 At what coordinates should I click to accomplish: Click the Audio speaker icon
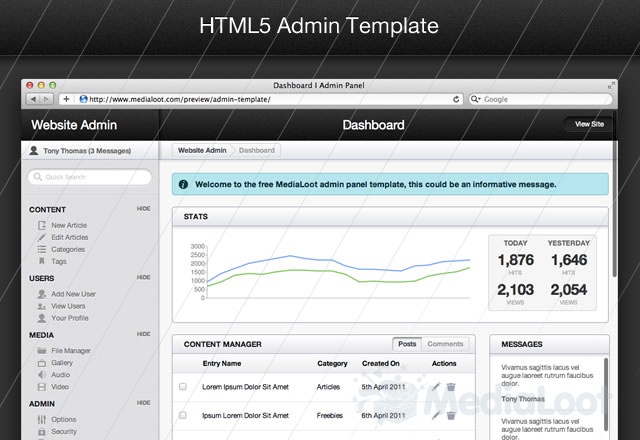click(41, 375)
